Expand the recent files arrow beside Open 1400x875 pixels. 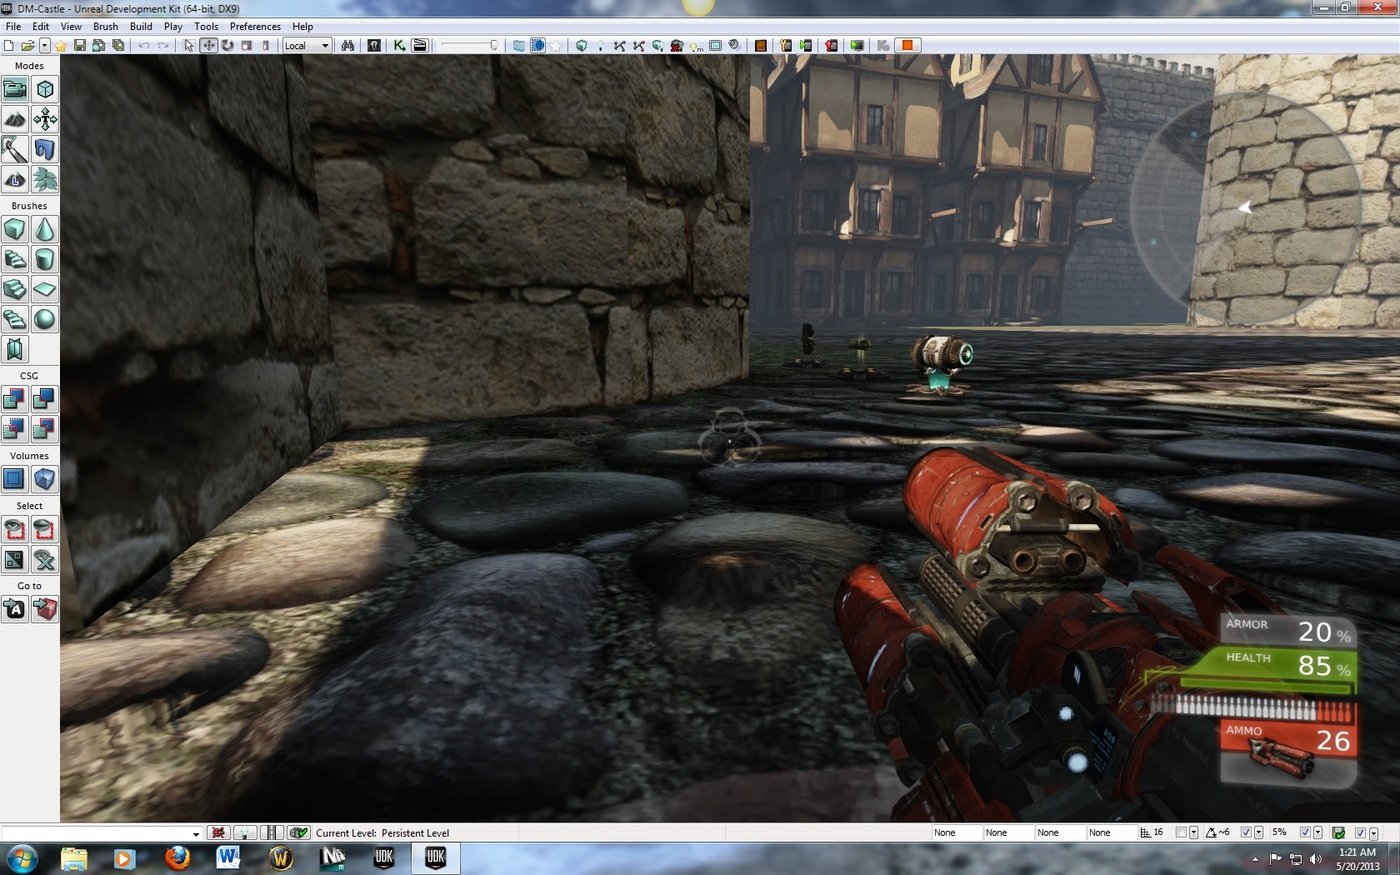(44, 45)
